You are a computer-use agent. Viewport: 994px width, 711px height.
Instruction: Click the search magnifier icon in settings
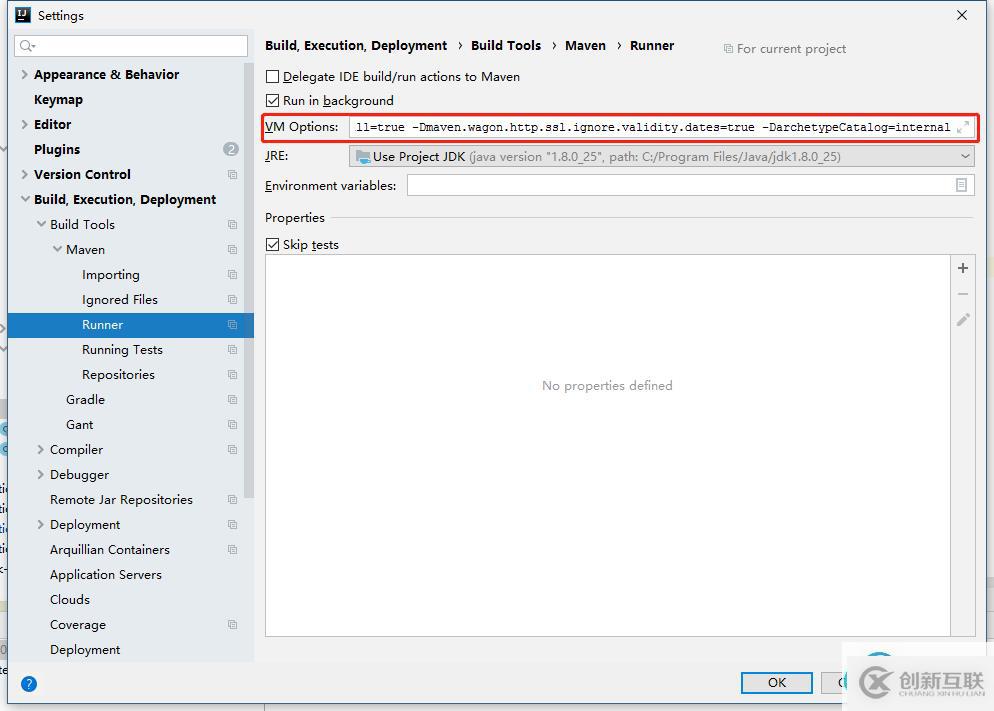pos(27,46)
